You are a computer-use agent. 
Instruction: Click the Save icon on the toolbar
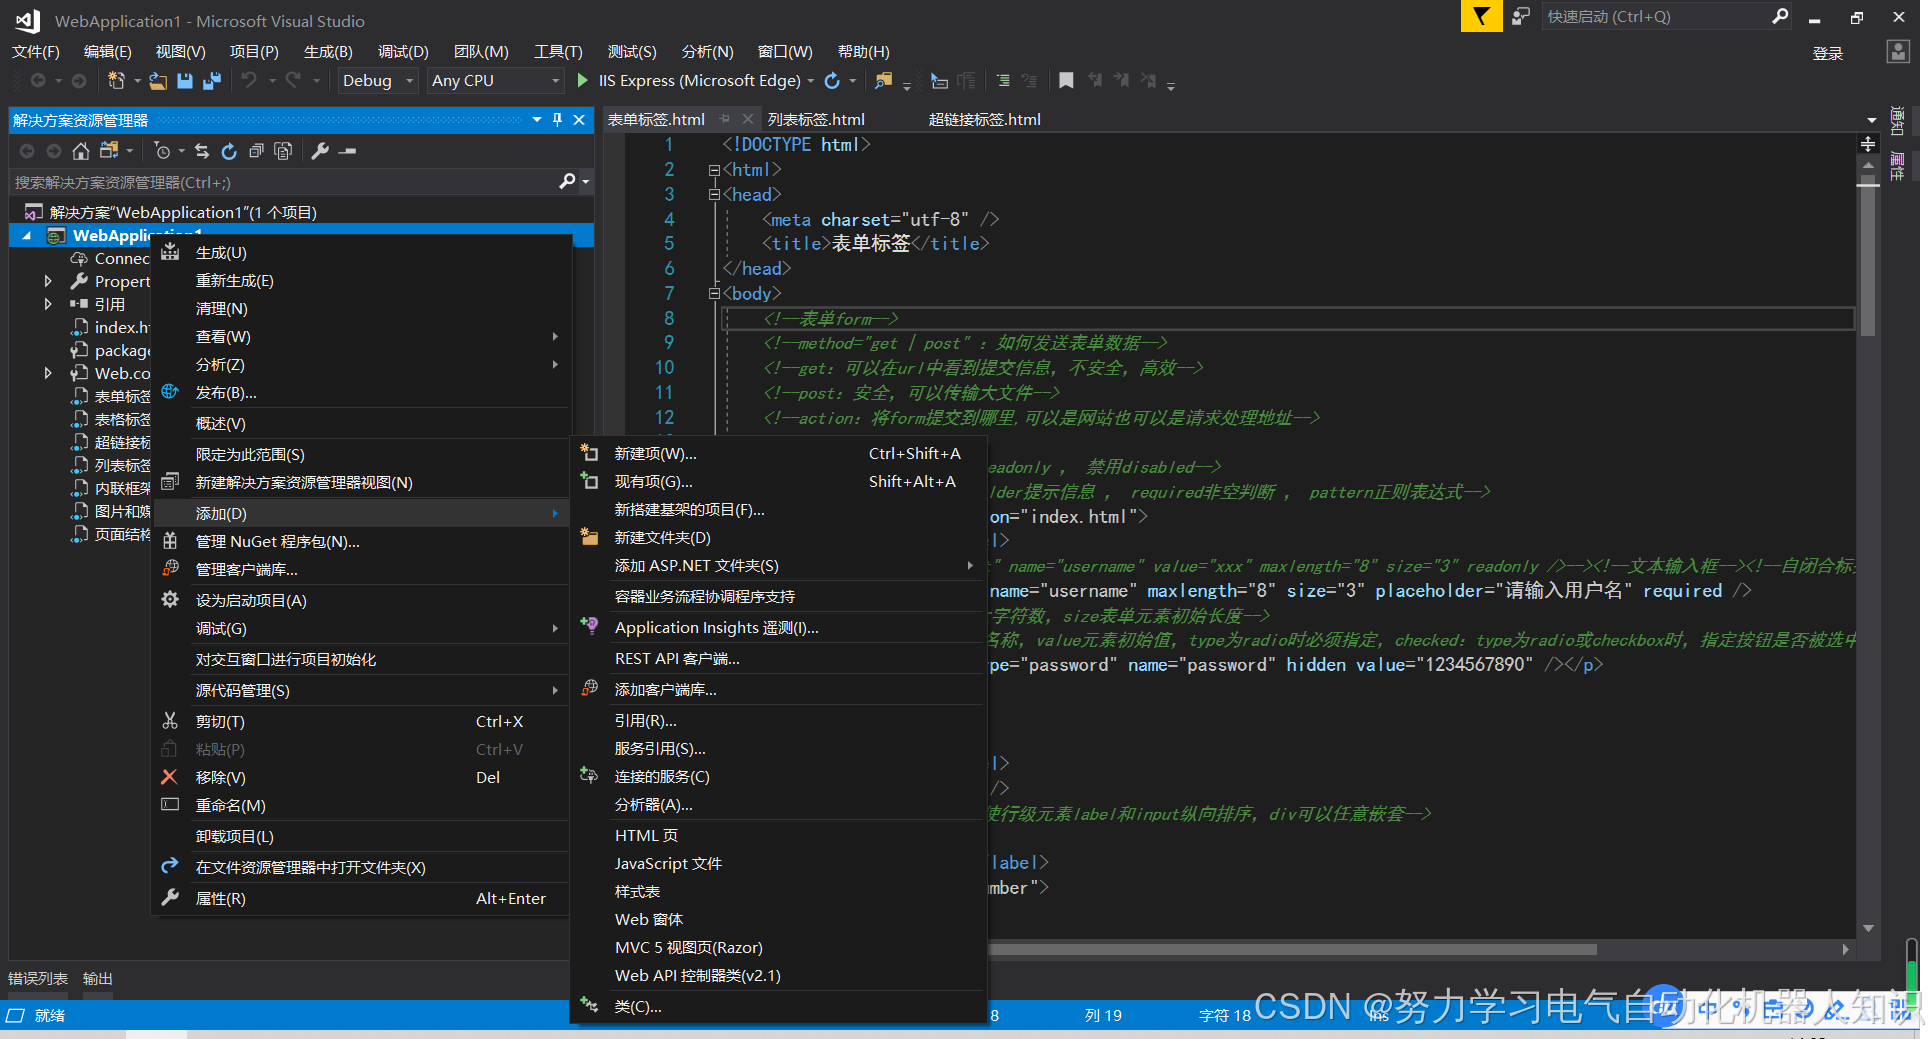pos(185,80)
